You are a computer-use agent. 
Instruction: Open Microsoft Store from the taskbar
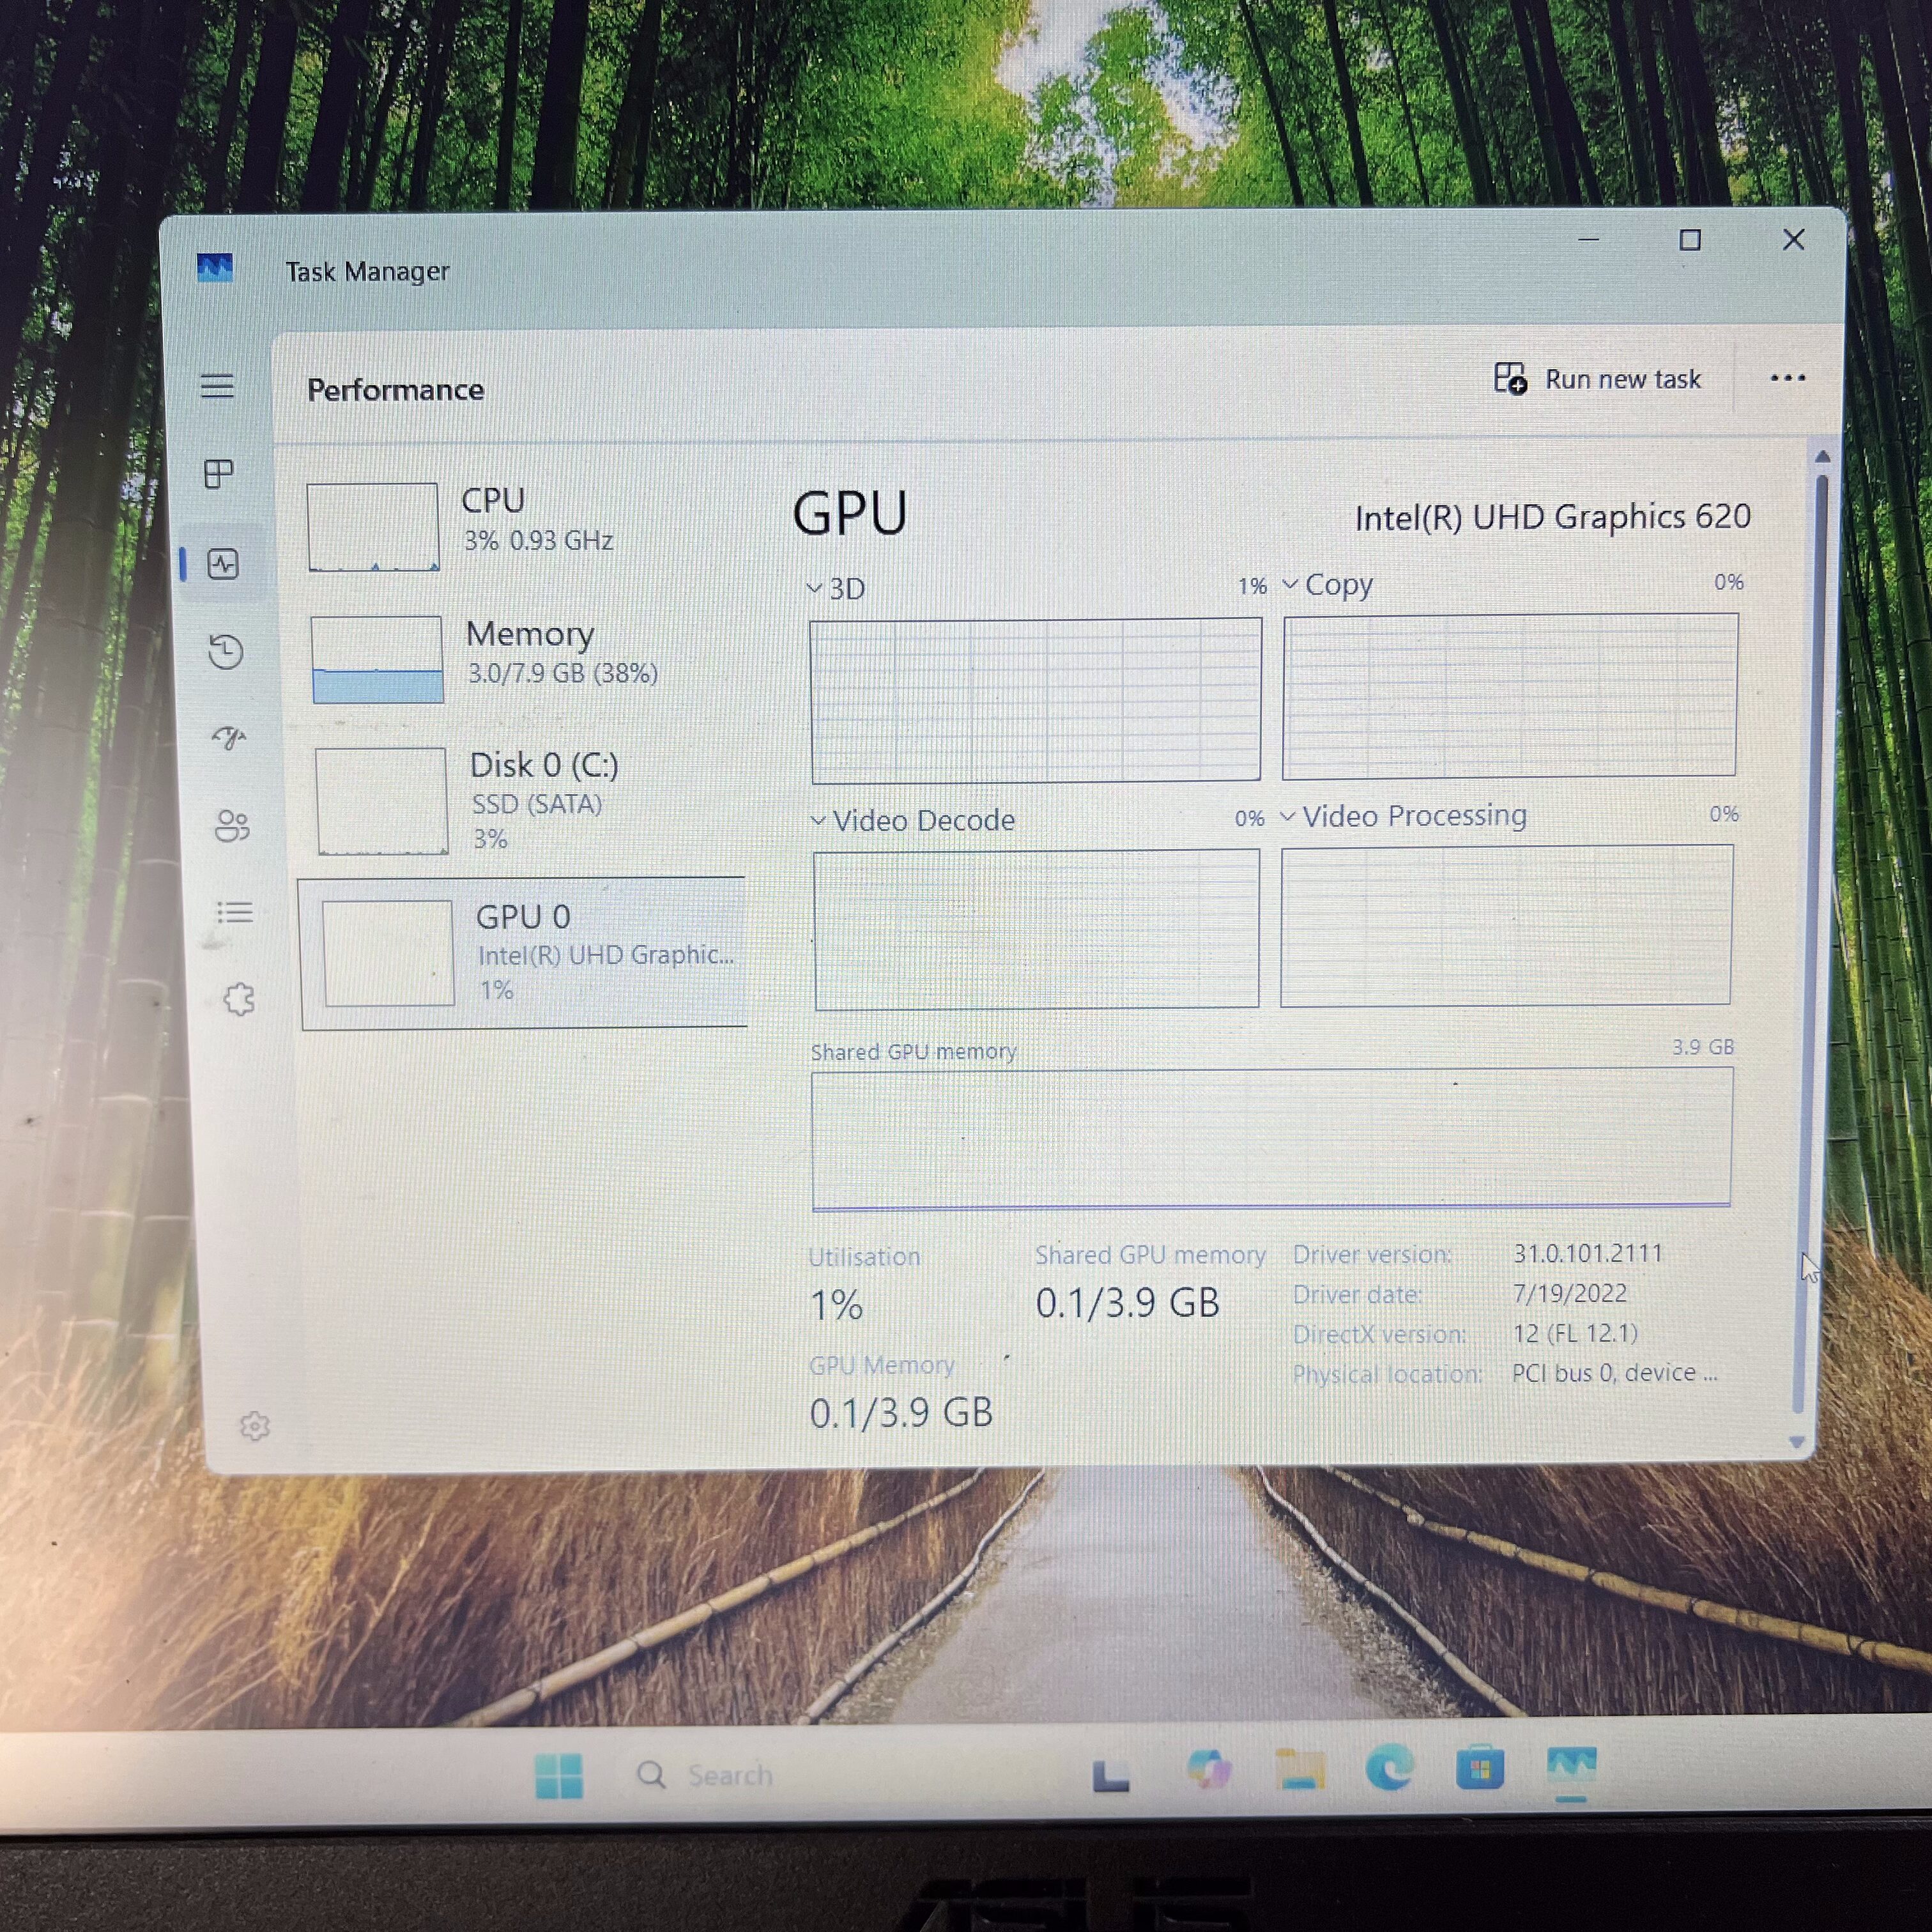tap(1480, 1768)
